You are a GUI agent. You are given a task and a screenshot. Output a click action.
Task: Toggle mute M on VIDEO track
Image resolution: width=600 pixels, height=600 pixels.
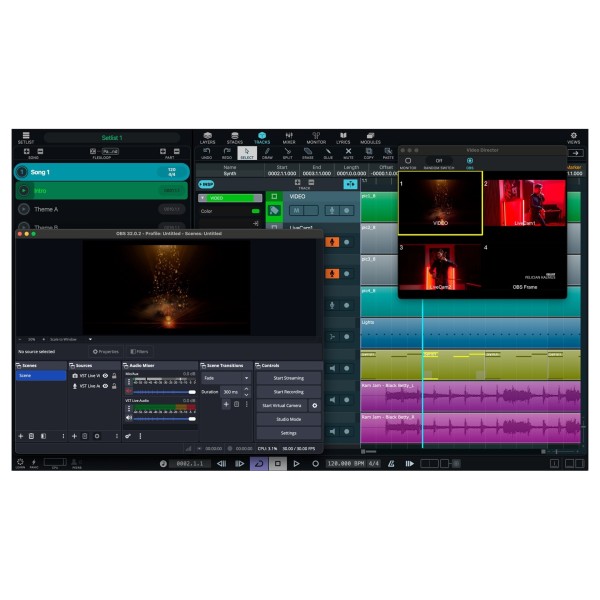(x=296, y=210)
